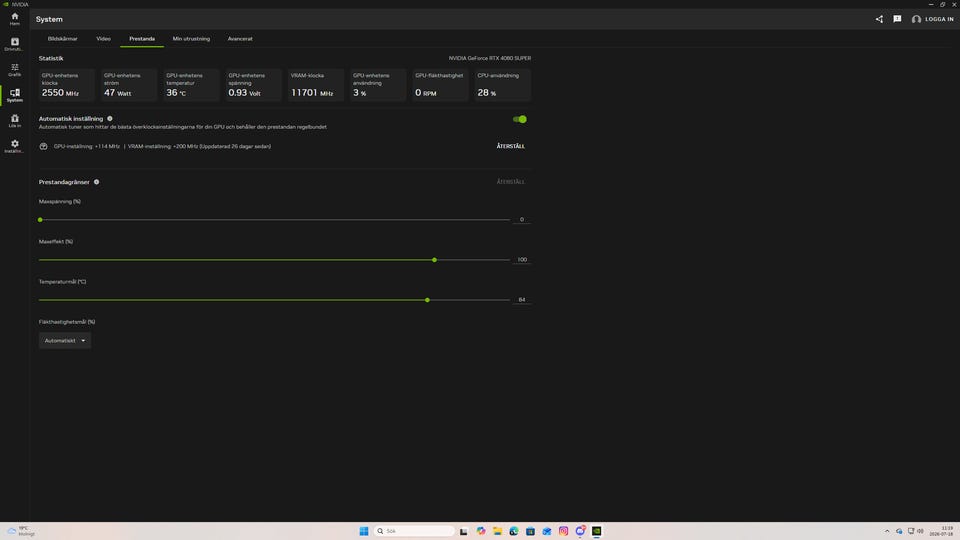Click the Maxeffekt value field showing 100

tap(522, 260)
